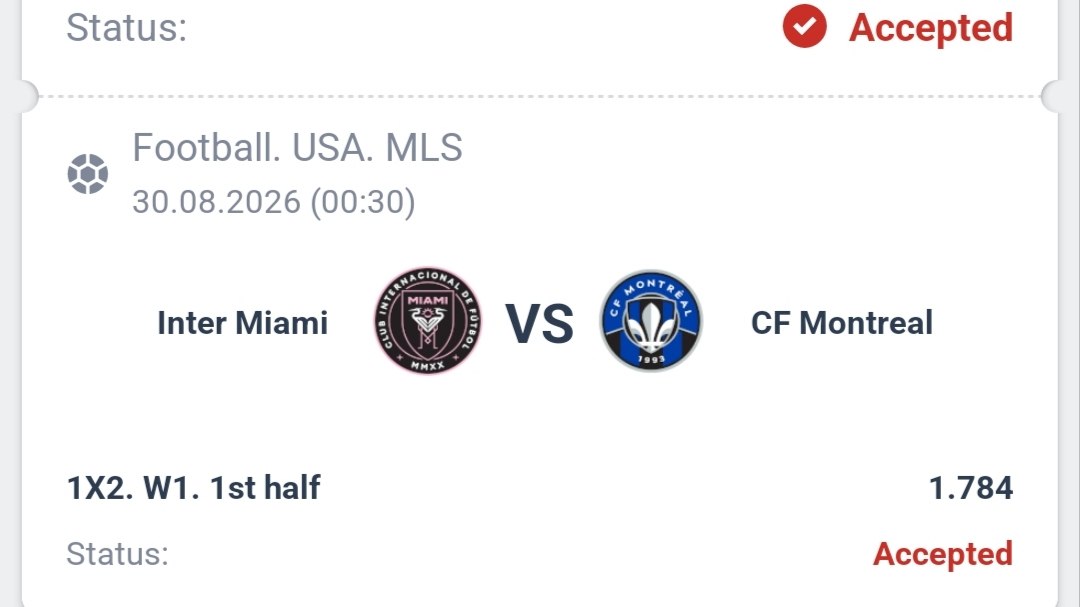Click the 1.784 odds value

click(x=970, y=488)
